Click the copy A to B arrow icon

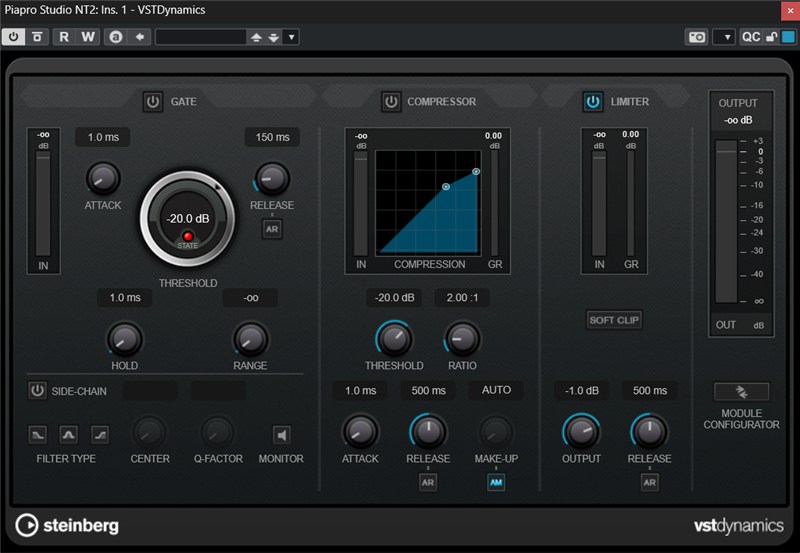(139, 37)
